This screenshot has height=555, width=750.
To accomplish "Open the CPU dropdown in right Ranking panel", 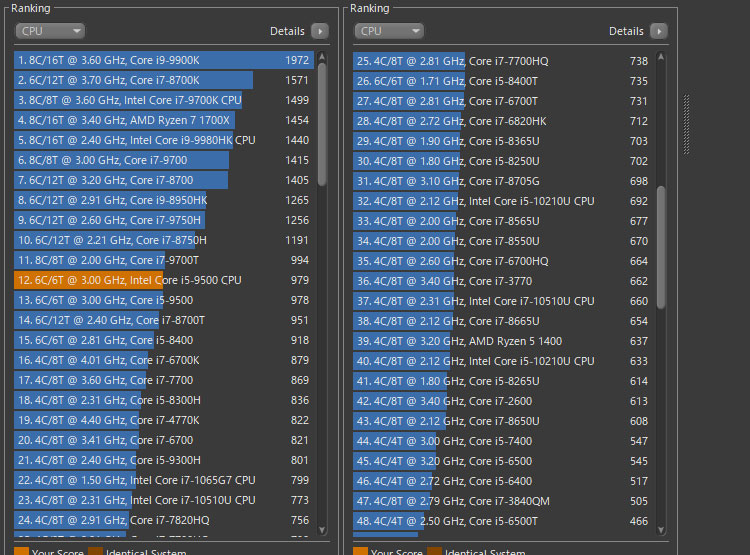I will coord(389,31).
